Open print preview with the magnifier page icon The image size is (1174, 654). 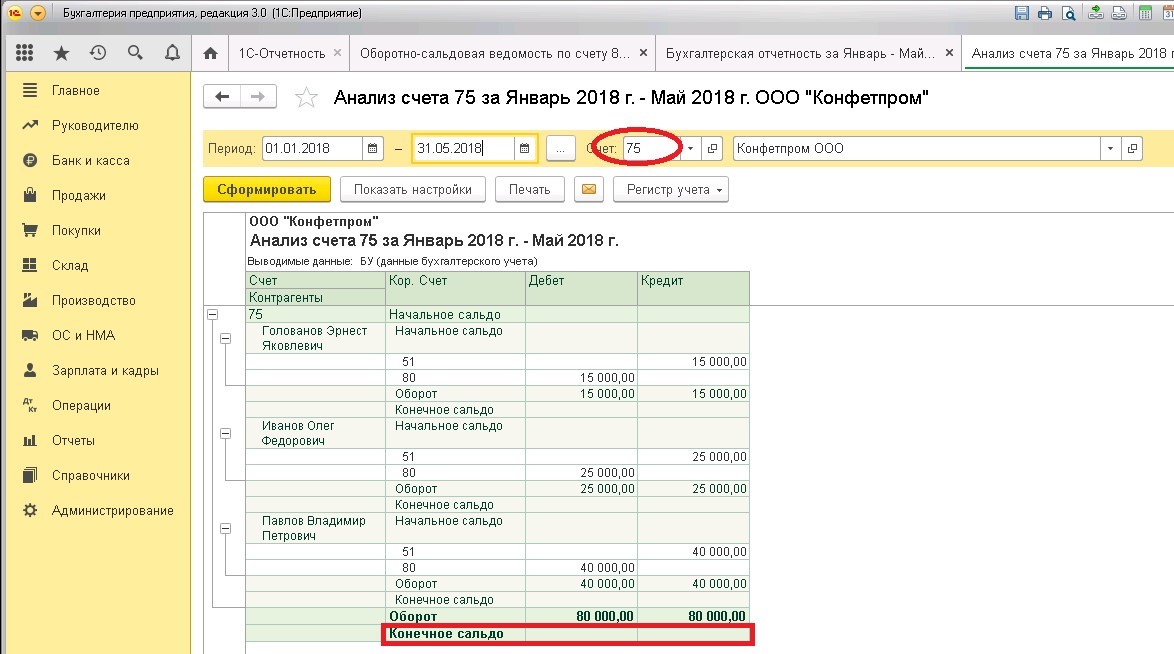pos(1068,13)
